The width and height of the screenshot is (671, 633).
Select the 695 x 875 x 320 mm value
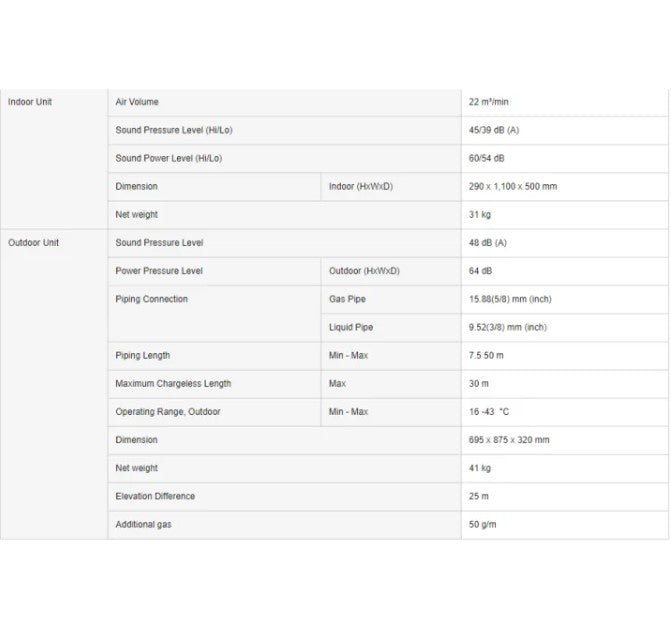point(509,440)
